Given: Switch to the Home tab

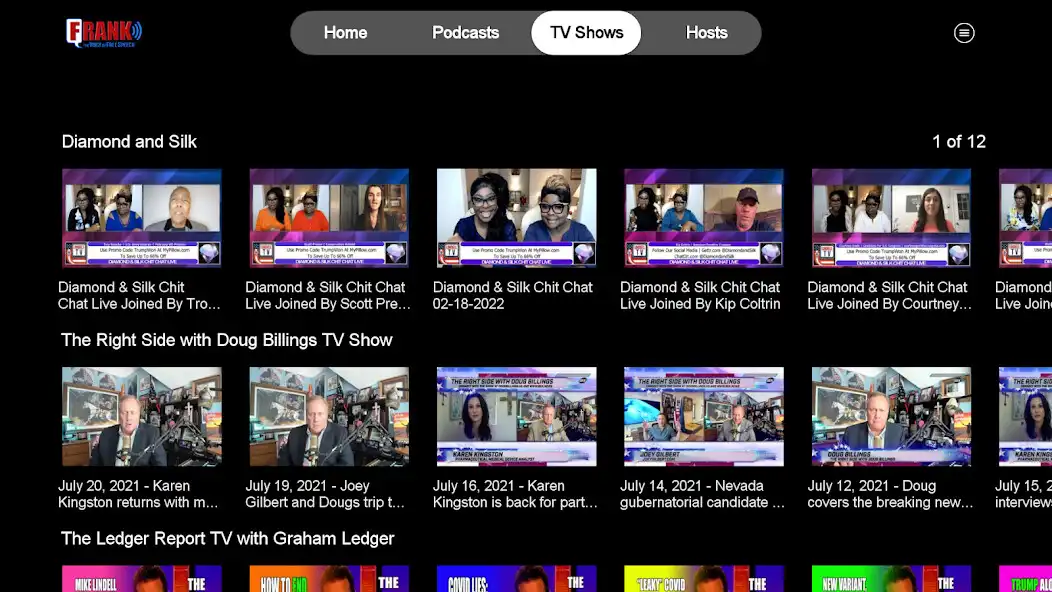Looking at the screenshot, I should [345, 33].
